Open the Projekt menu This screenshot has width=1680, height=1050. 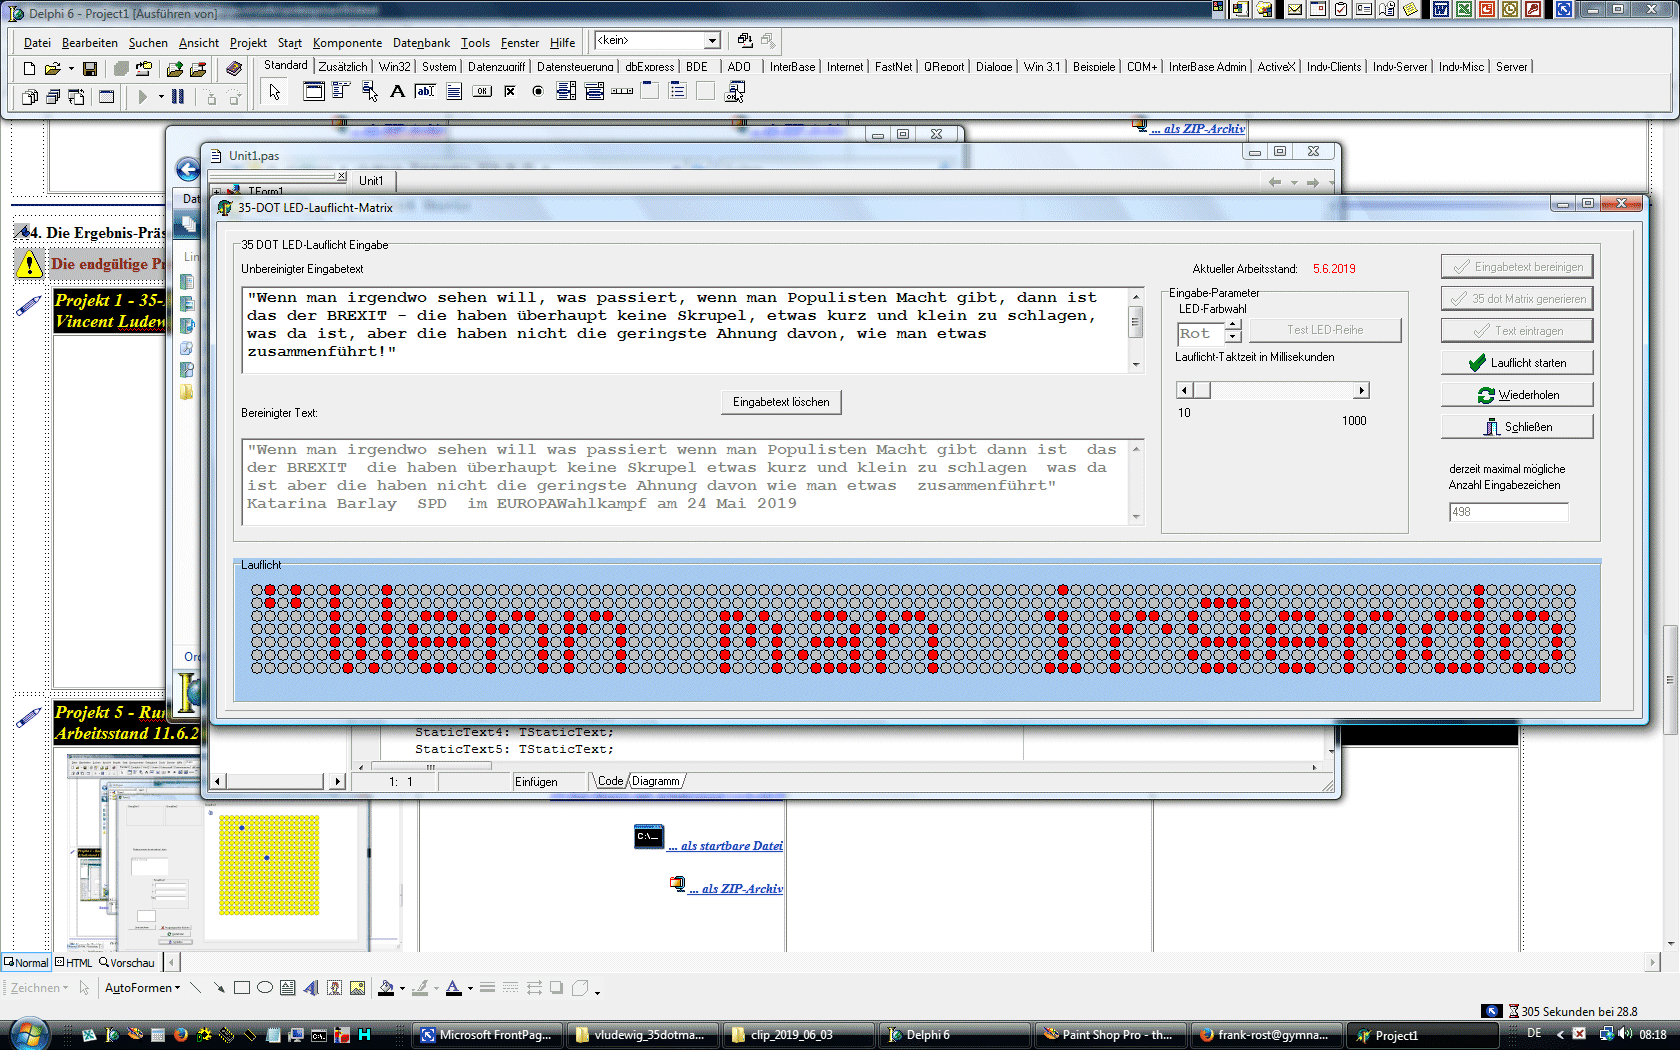click(248, 43)
